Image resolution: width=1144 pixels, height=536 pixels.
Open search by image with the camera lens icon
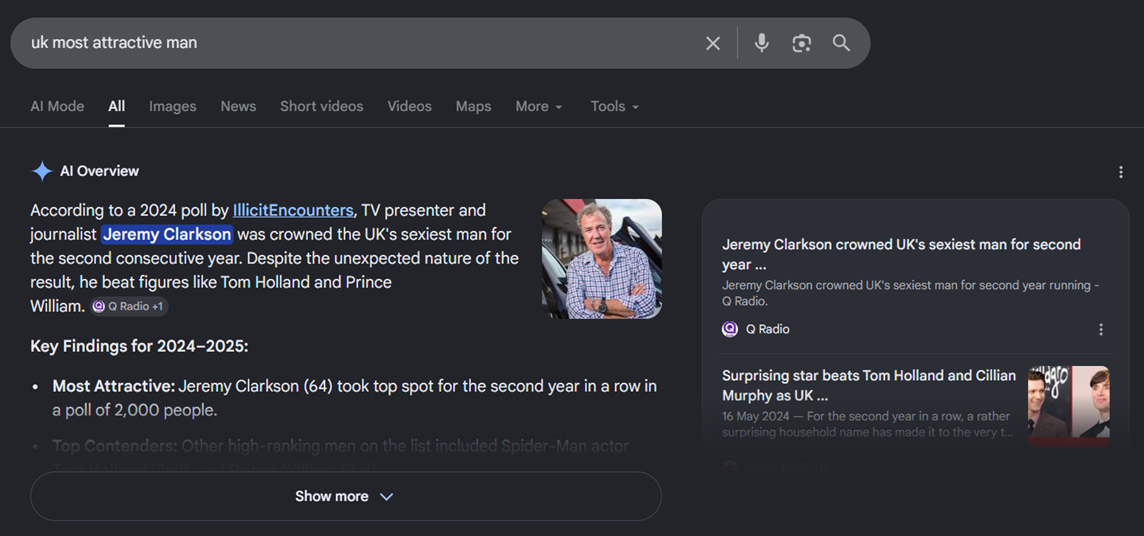point(802,44)
